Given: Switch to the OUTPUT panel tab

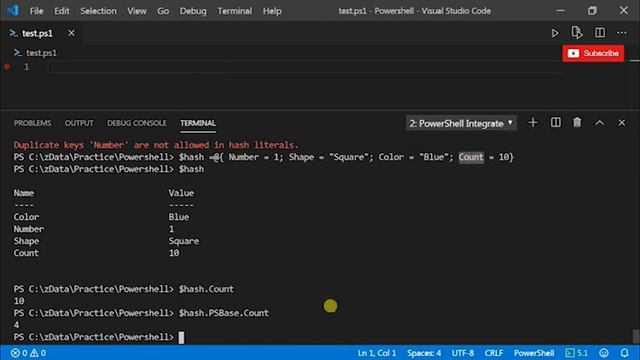Looking at the screenshot, I should 79,123.
